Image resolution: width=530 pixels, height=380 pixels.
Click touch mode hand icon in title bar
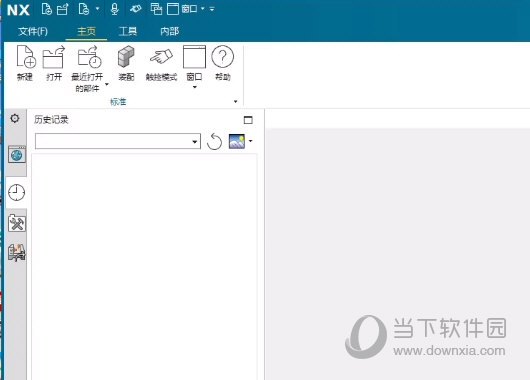tap(136, 9)
